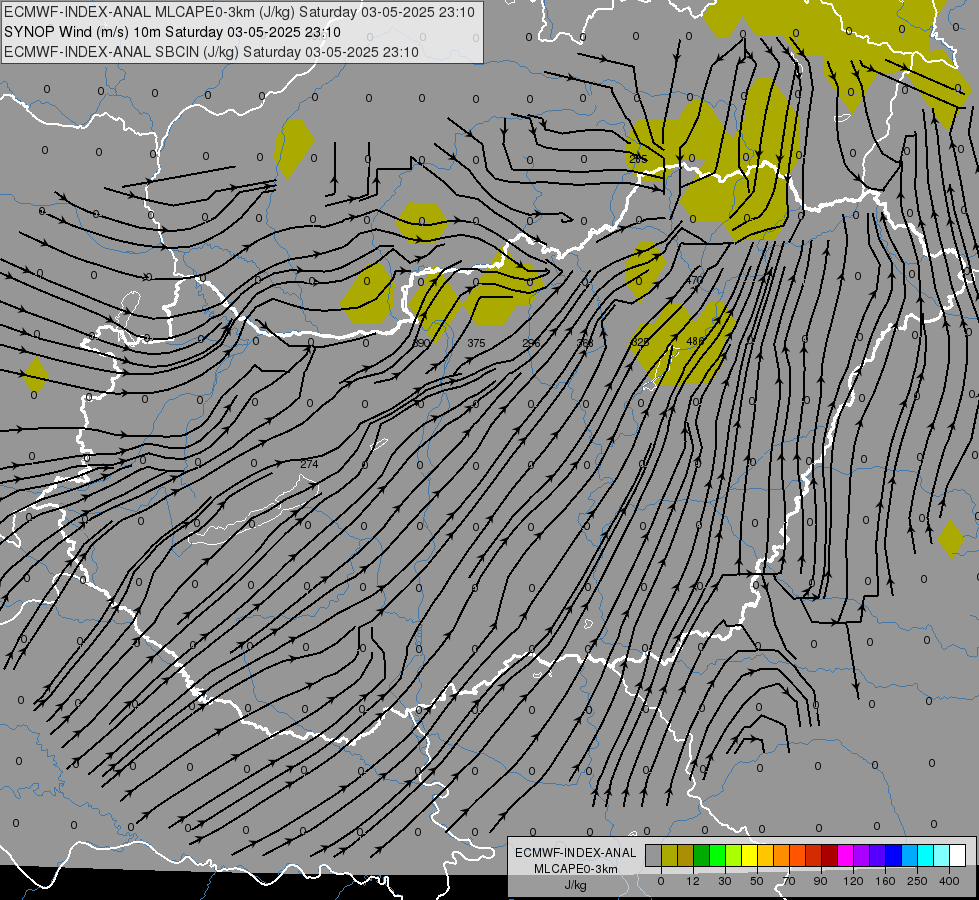Click the J/kg unit label in legend
The width and height of the screenshot is (979, 900).
click(576, 885)
